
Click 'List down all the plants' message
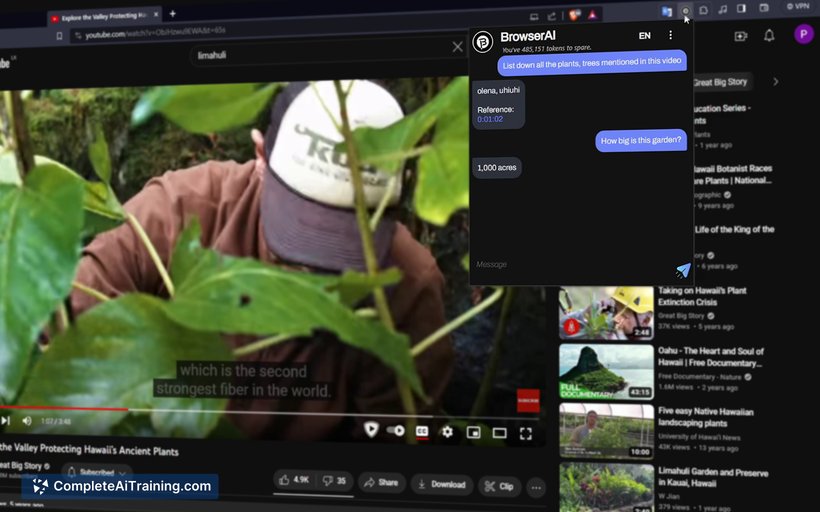click(591, 63)
